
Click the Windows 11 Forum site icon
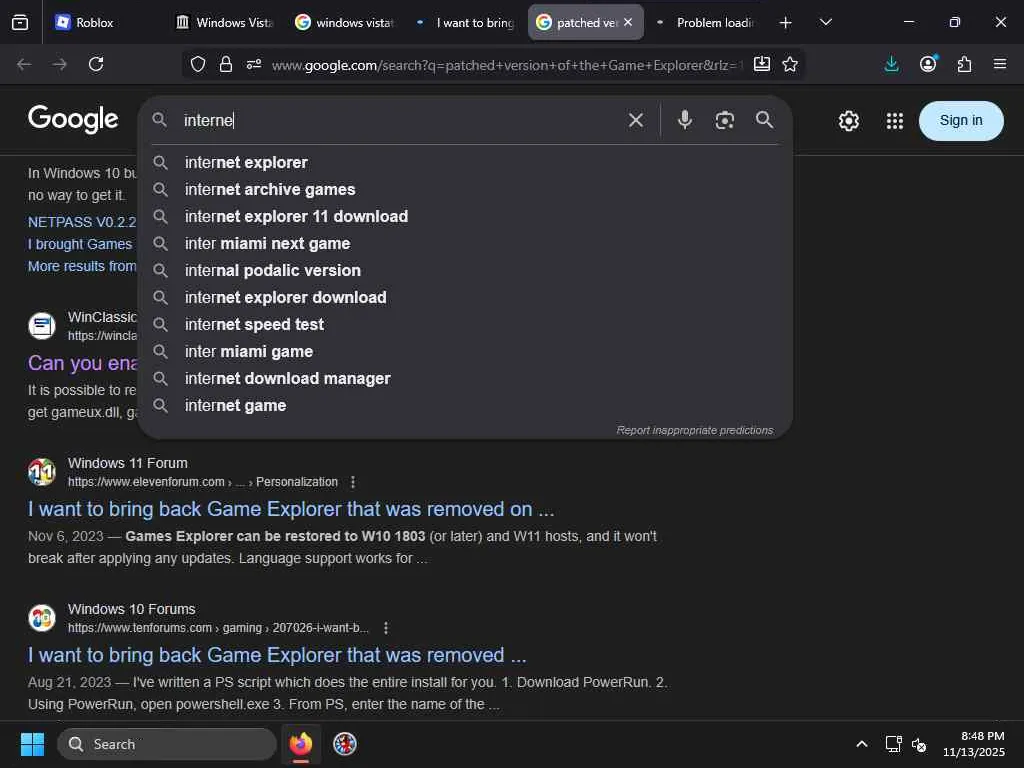pos(42,472)
